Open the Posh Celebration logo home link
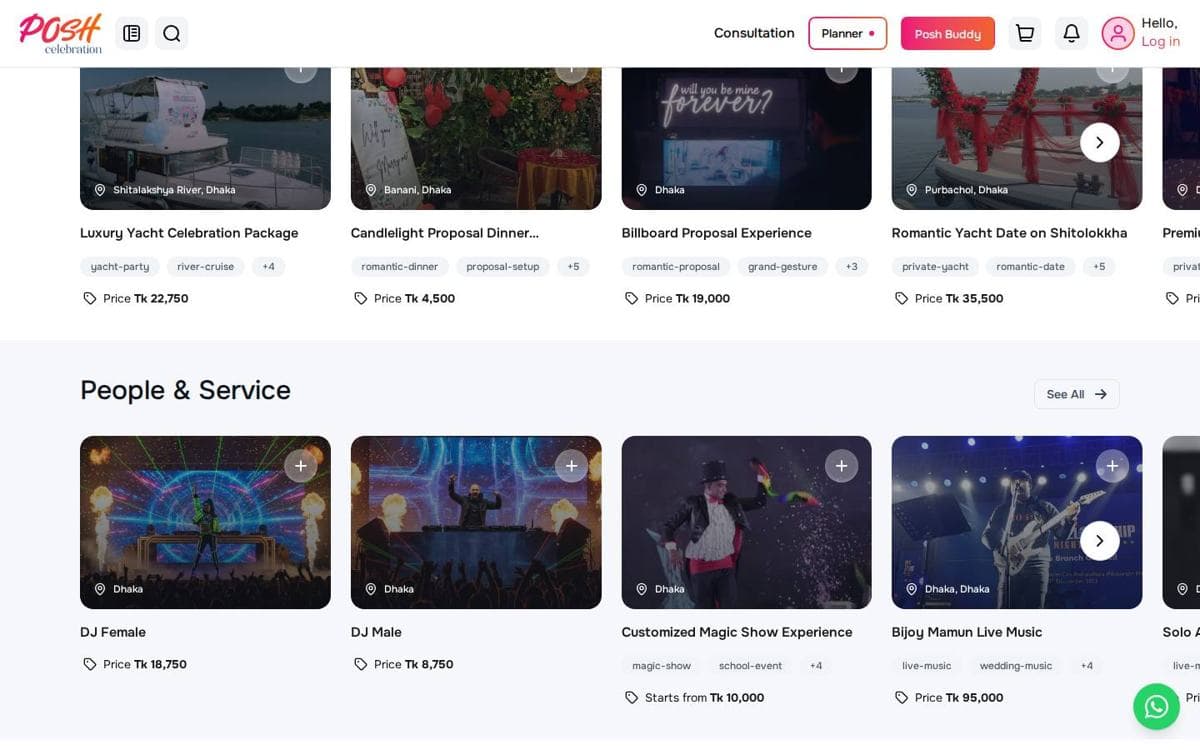 point(61,33)
